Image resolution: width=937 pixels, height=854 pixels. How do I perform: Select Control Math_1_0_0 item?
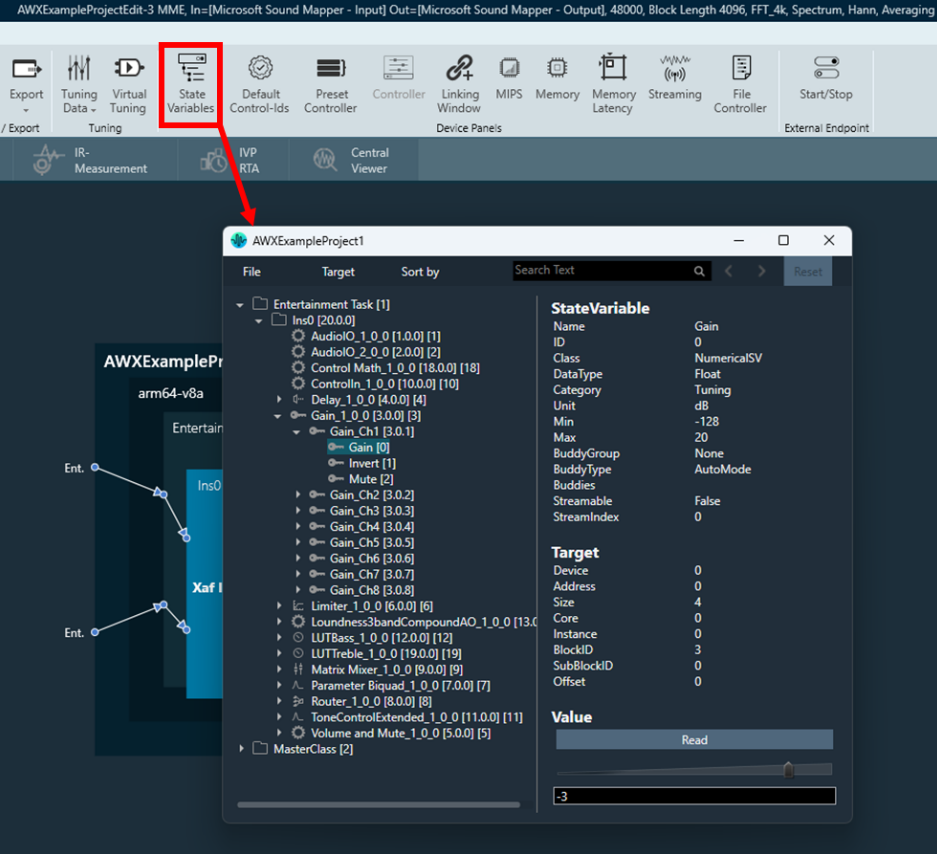point(395,368)
